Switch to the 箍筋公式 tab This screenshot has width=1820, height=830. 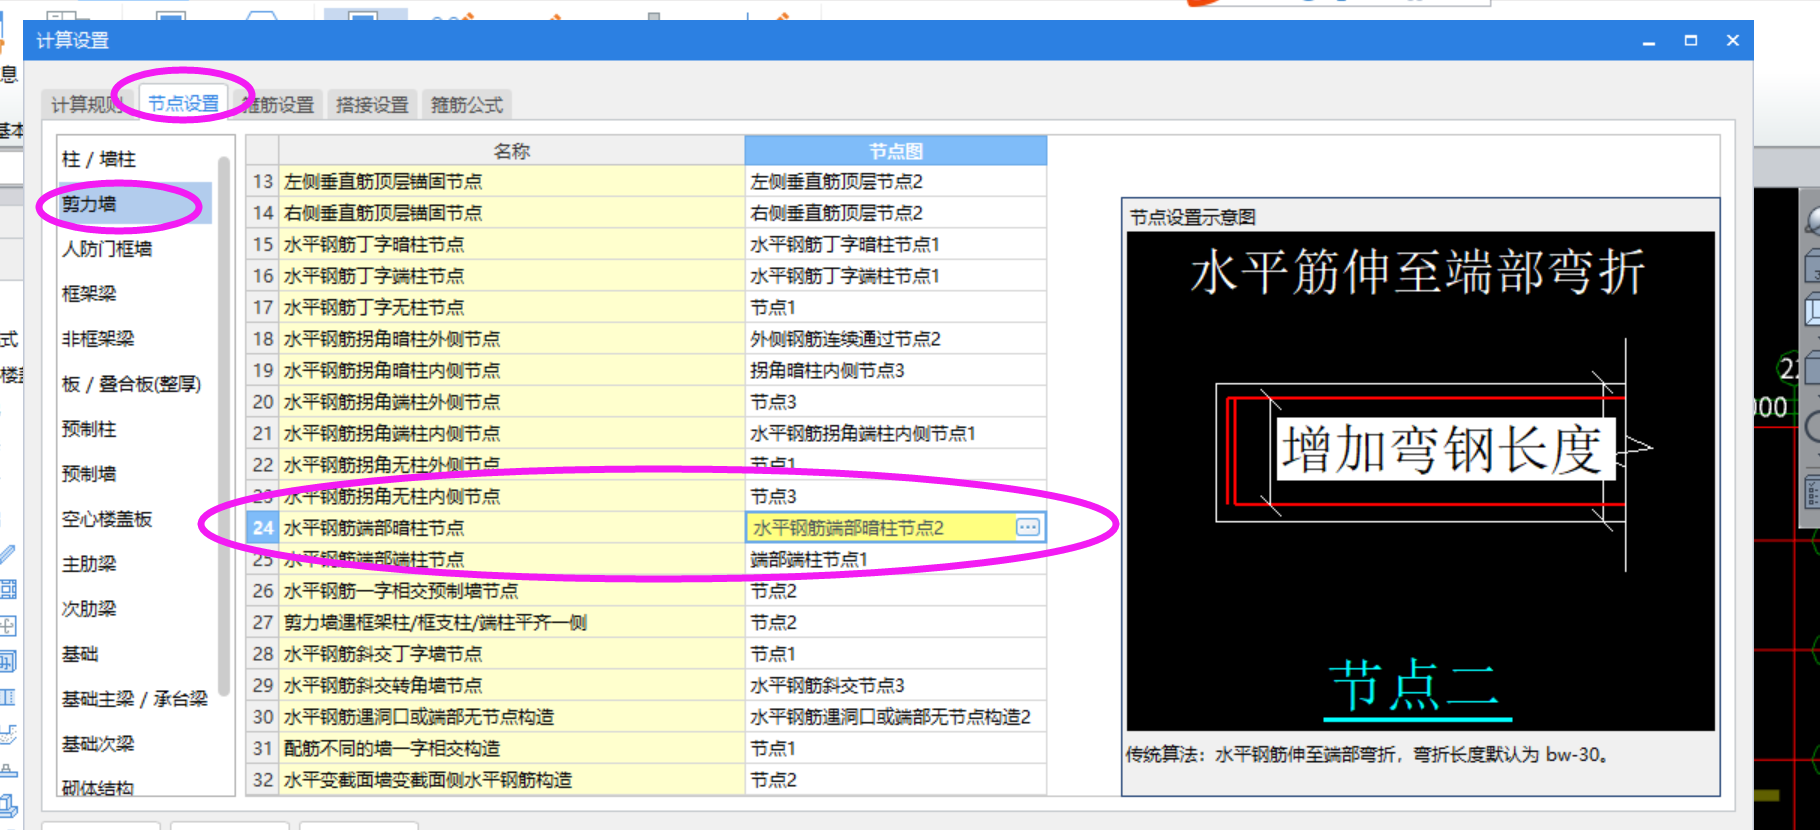(x=467, y=104)
